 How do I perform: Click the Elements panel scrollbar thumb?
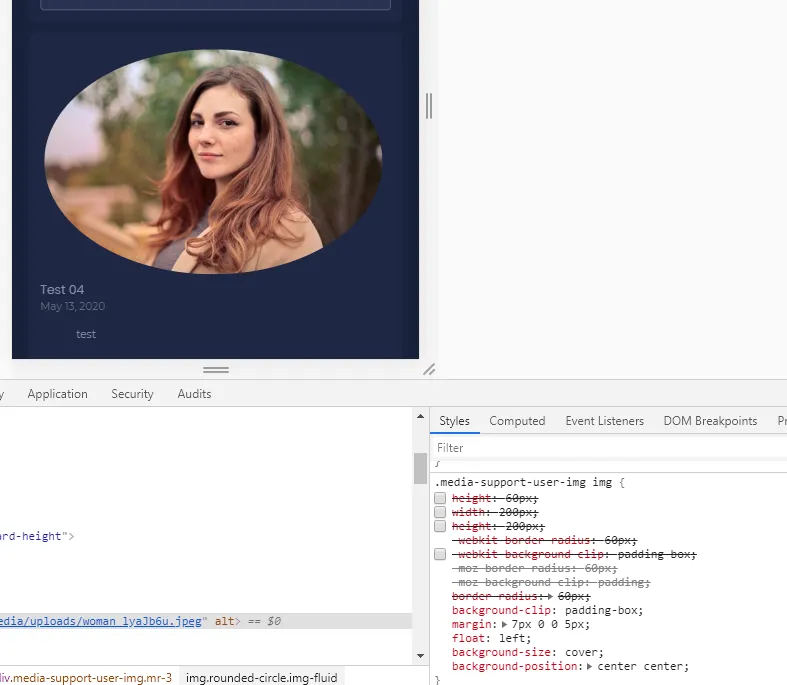[x=421, y=468]
